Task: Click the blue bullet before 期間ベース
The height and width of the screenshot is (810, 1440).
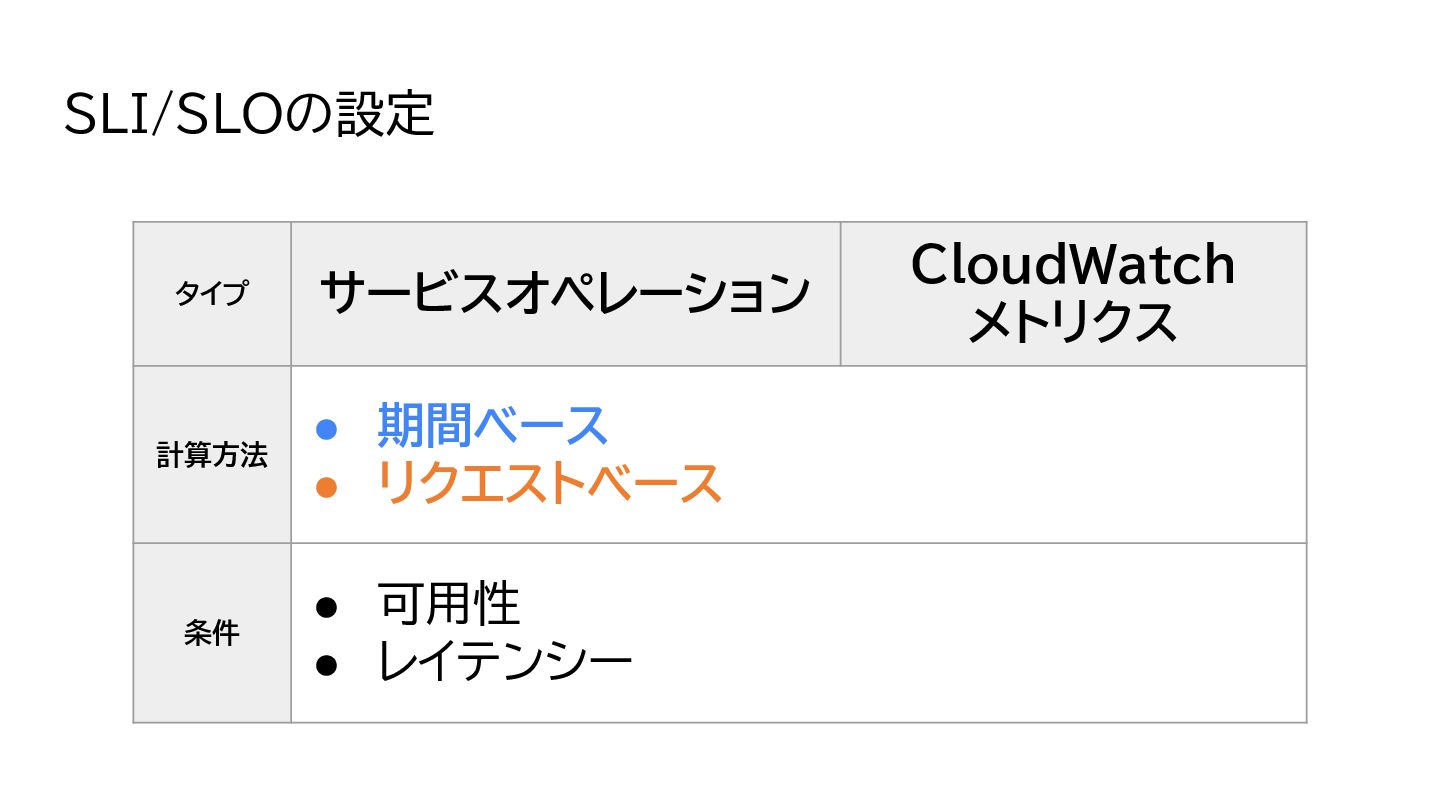Action: click(x=327, y=429)
